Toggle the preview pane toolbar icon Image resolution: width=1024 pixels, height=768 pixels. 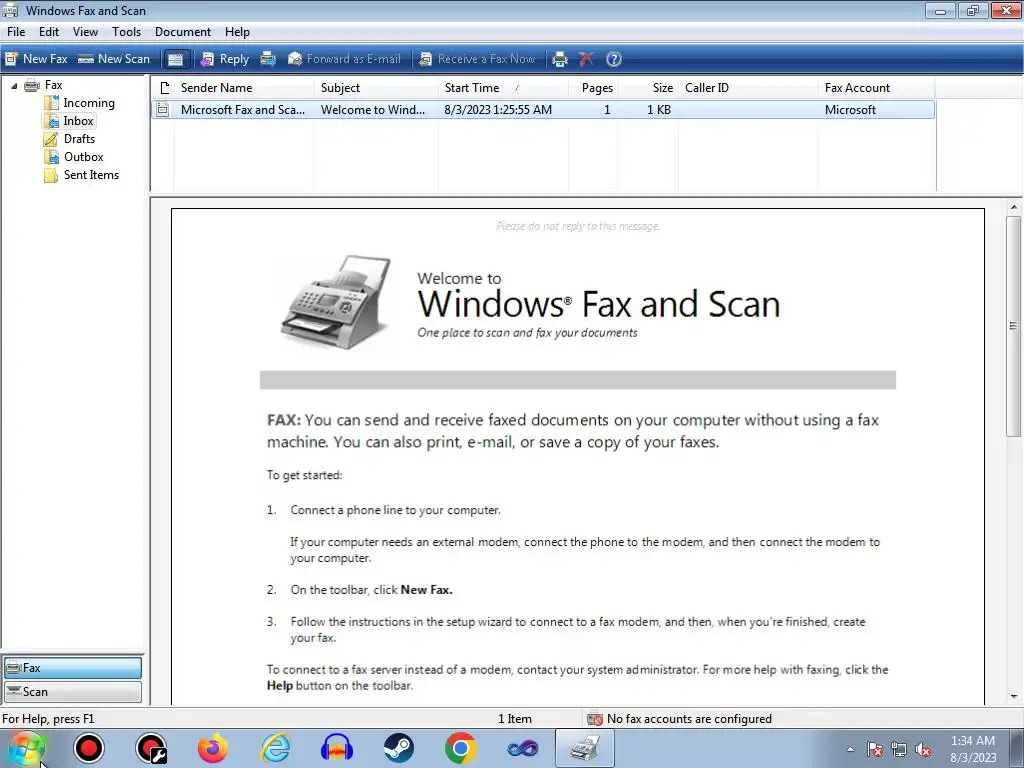[175, 59]
